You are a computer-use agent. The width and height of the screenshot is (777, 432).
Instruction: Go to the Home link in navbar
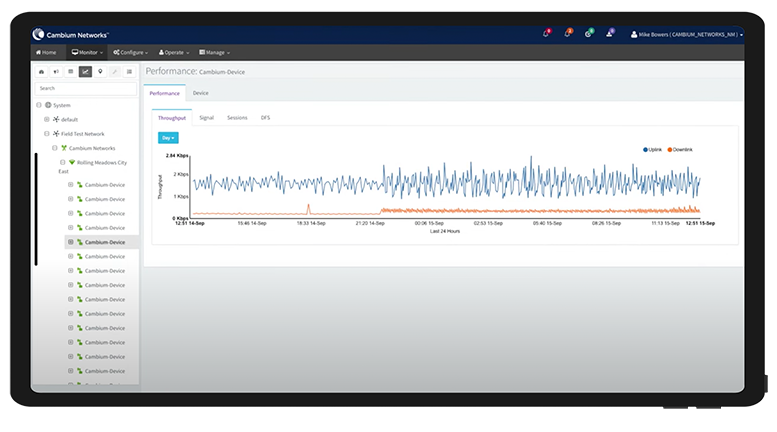pos(46,52)
